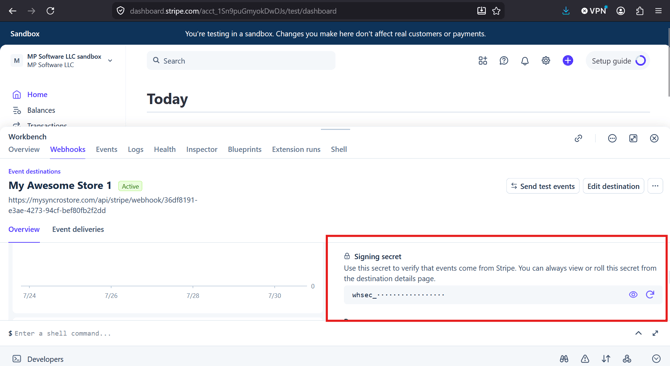Open the Setup guide
This screenshot has width=670, height=366.
pyautogui.click(x=618, y=61)
